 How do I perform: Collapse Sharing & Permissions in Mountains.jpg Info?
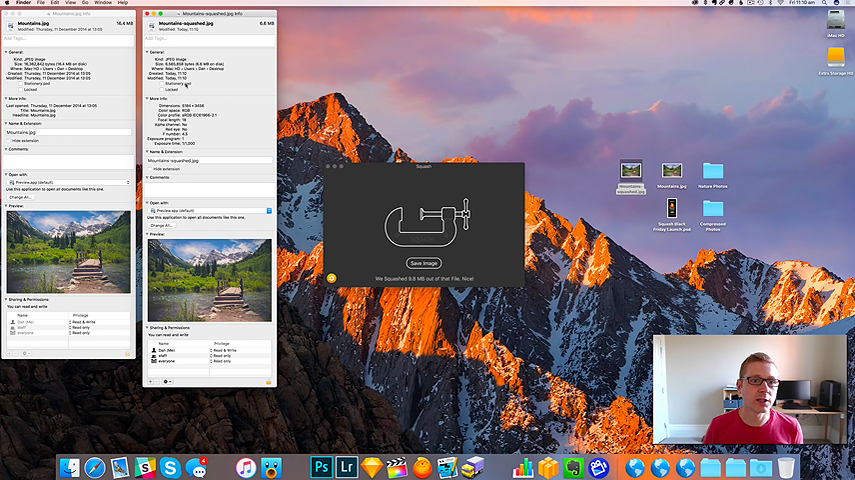[x=6, y=299]
